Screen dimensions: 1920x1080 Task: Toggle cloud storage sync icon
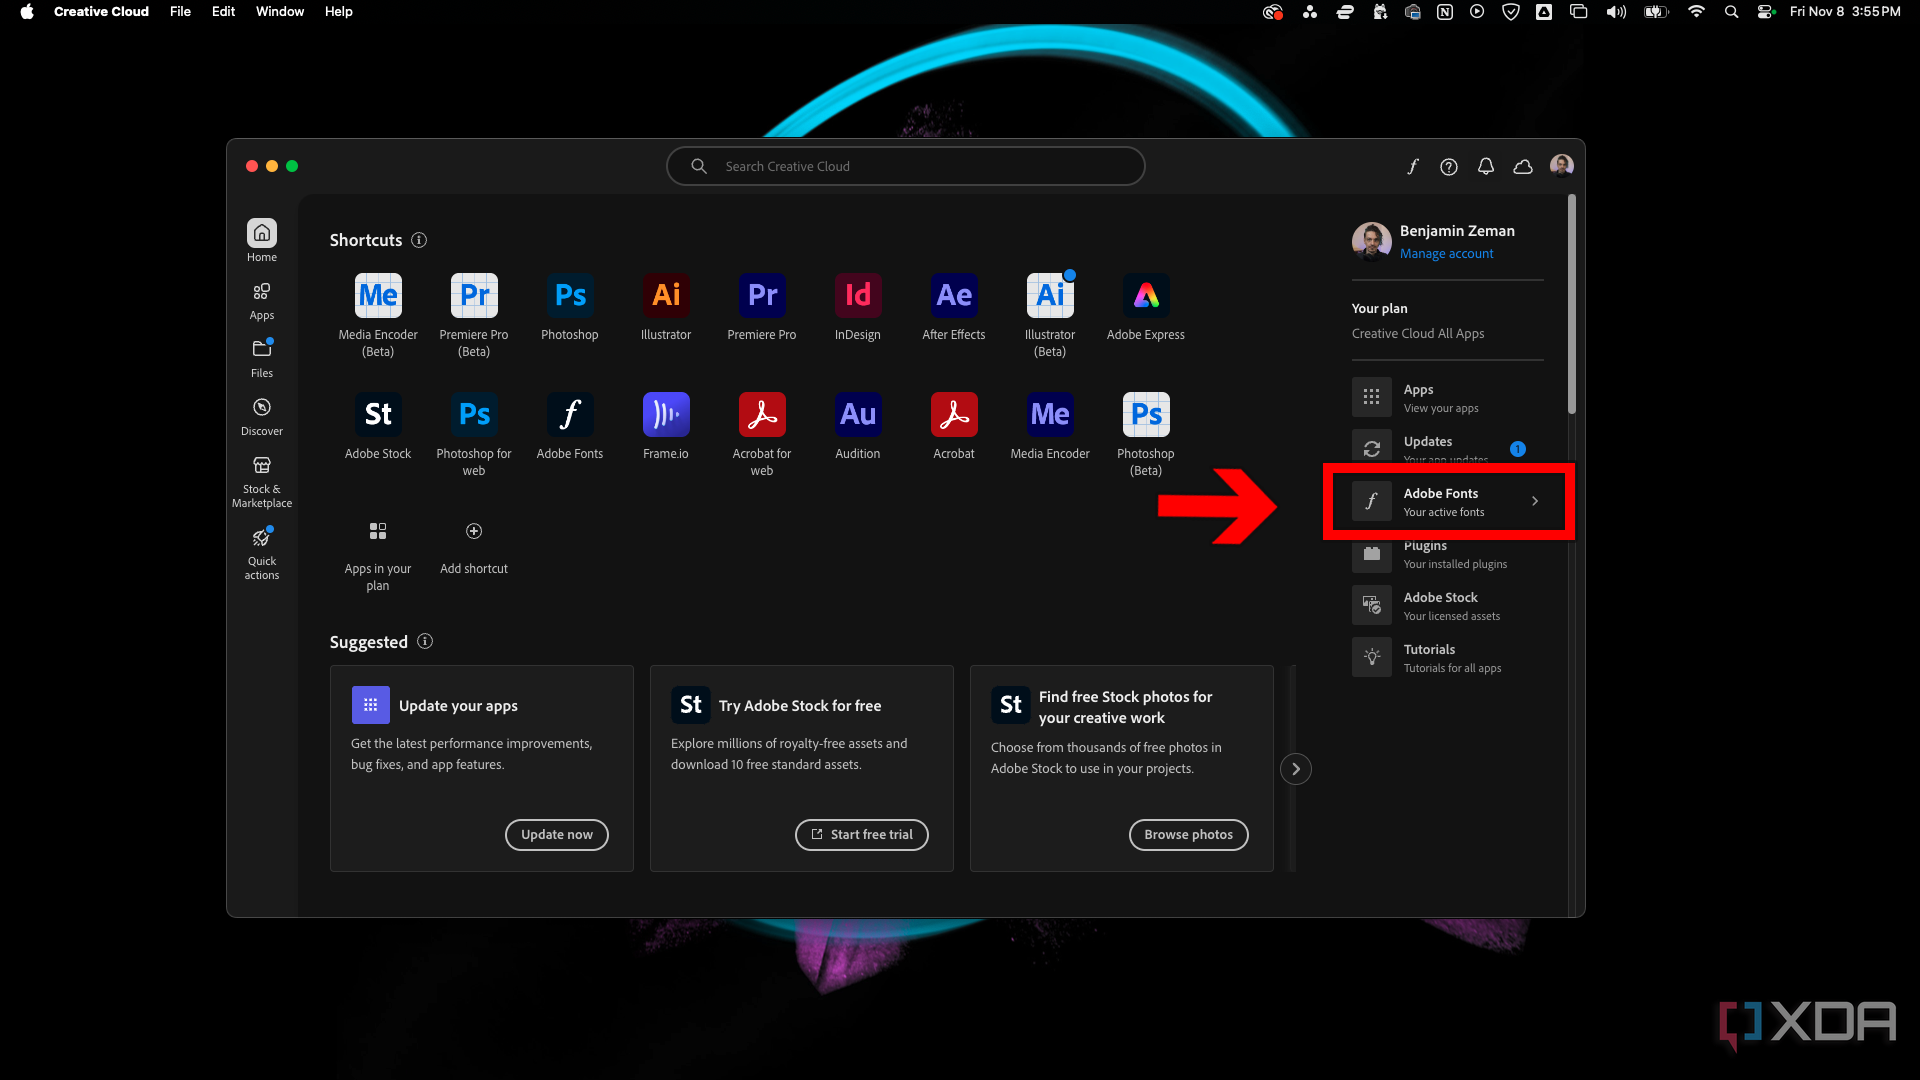pyautogui.click(x=1522, y=165)
